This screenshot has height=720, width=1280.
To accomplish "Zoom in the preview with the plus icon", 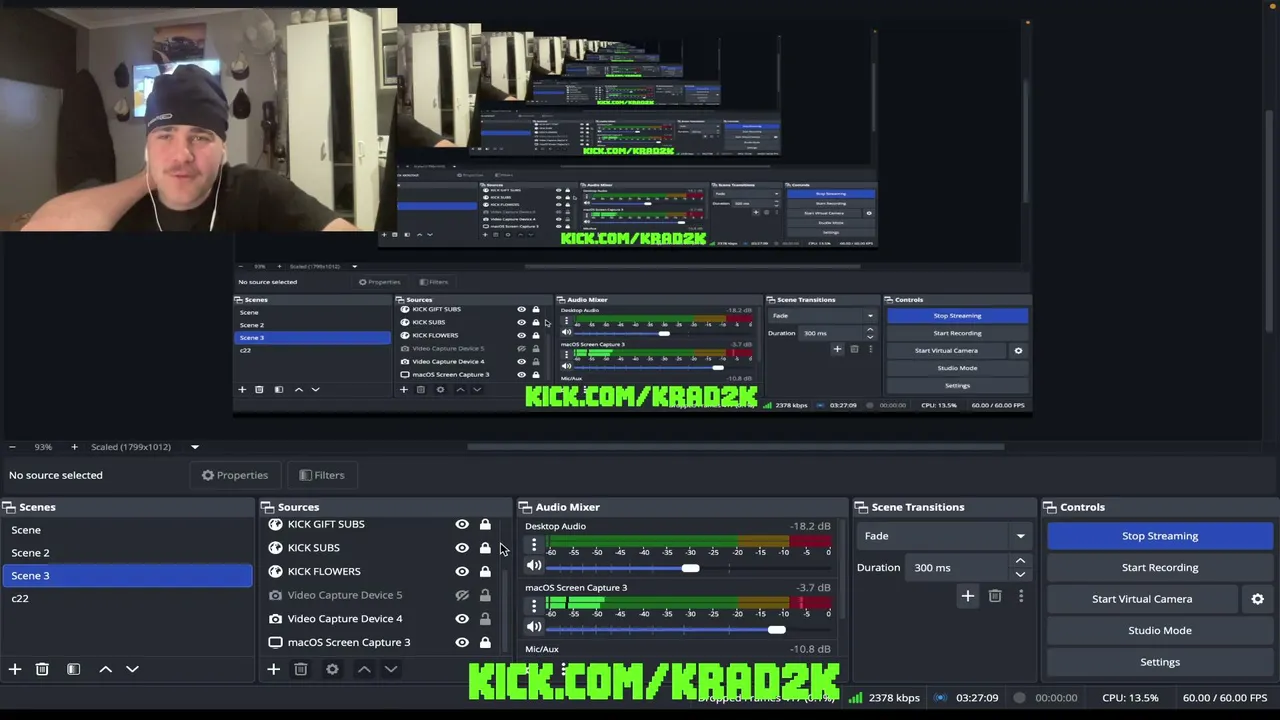I will click(74, 447).
